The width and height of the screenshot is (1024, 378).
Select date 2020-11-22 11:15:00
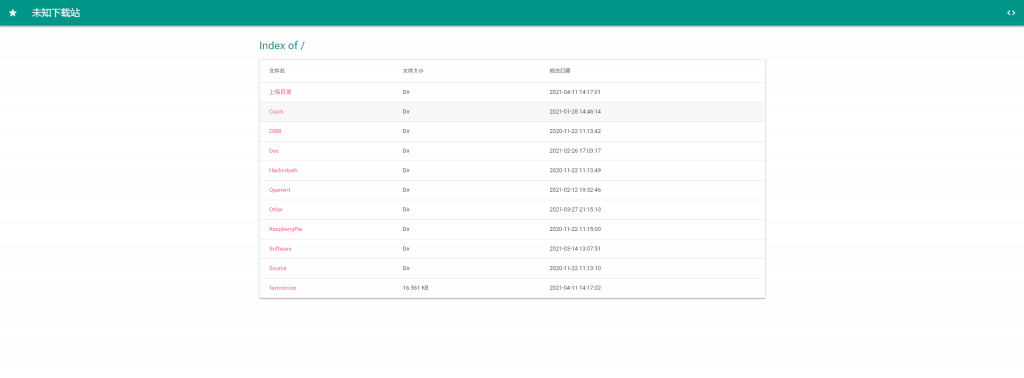click(x=575, y=229)
